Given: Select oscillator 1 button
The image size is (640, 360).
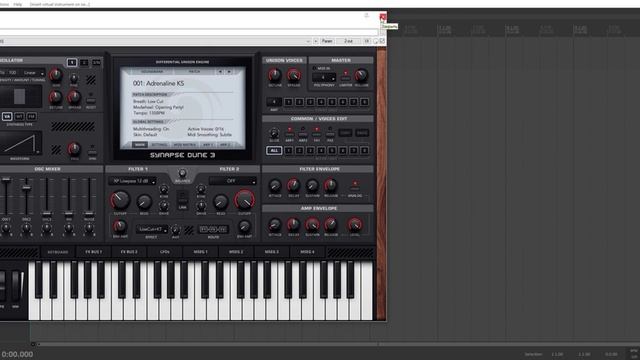Looking at the screenshot, I should 72,62.
